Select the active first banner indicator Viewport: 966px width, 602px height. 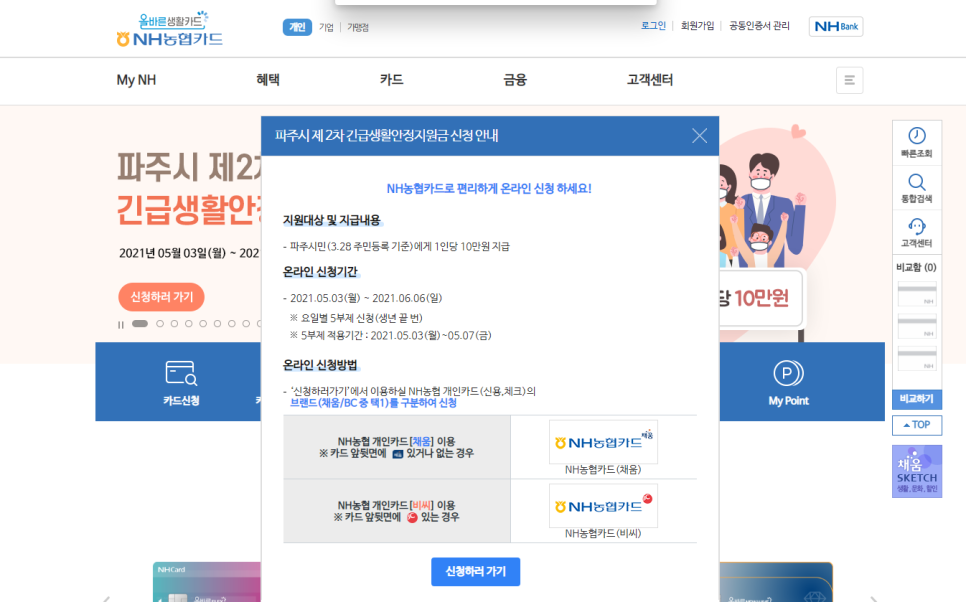click(x=140, y=323)
